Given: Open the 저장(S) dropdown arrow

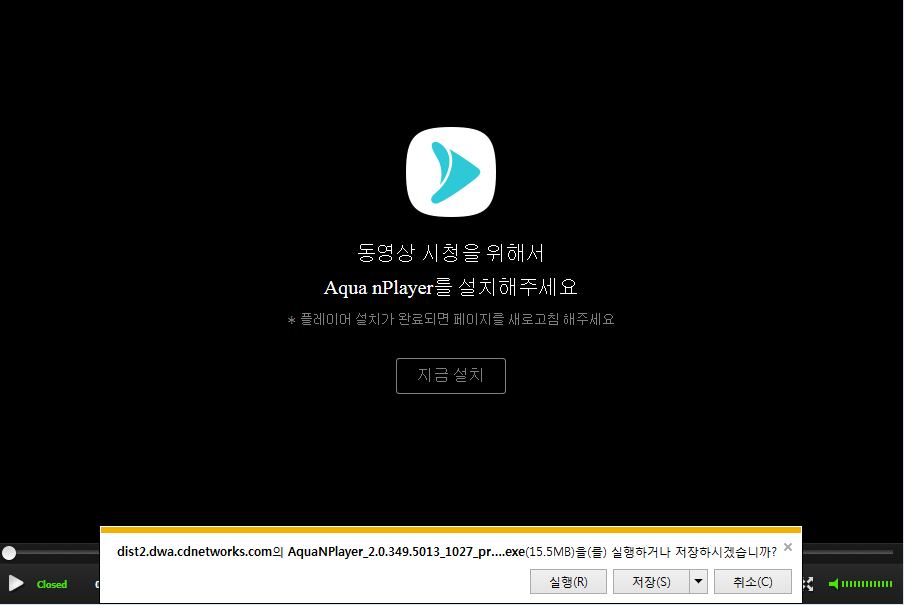Looking at the screenshot, I should coord(699,581).
